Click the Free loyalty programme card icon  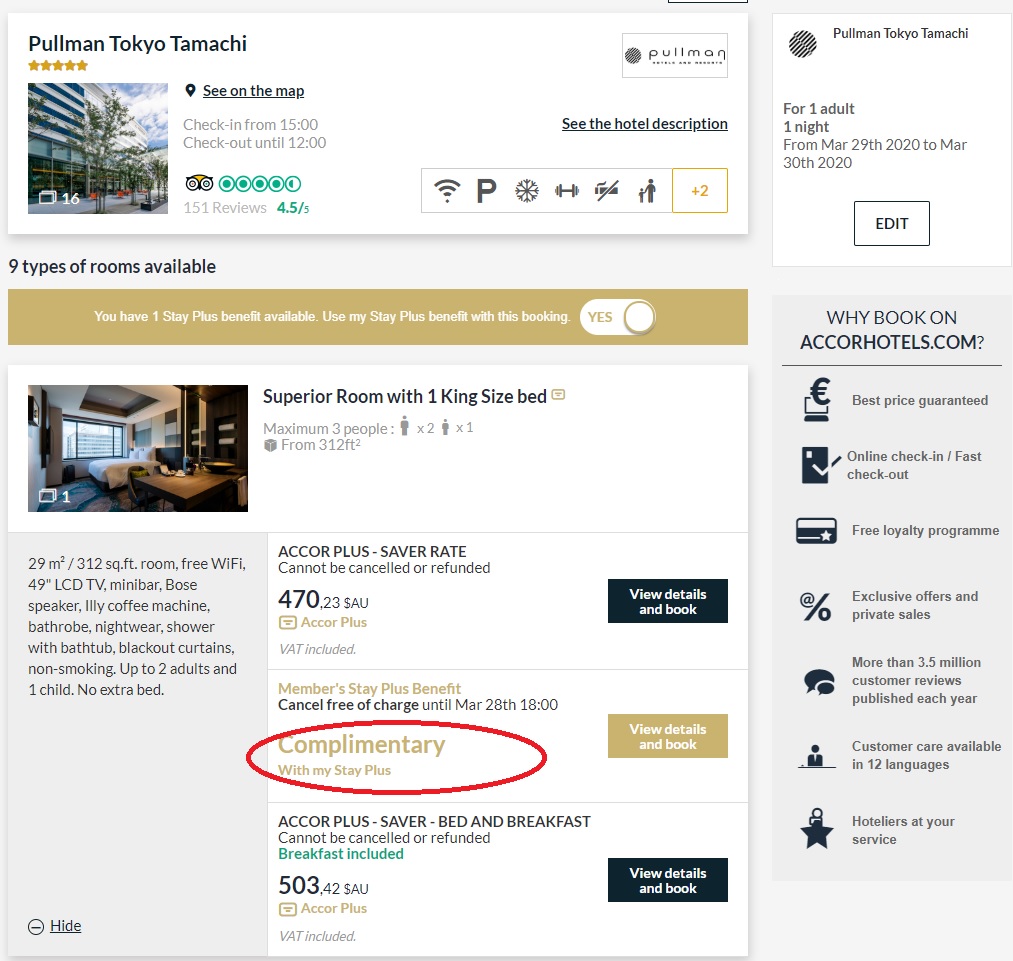[817, 531]
